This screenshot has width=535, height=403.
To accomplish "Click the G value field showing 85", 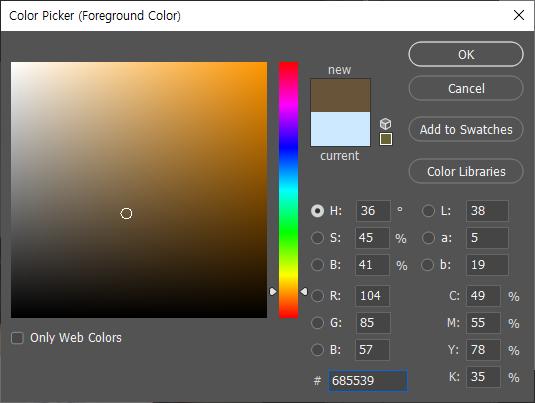I will coord(373,323).
